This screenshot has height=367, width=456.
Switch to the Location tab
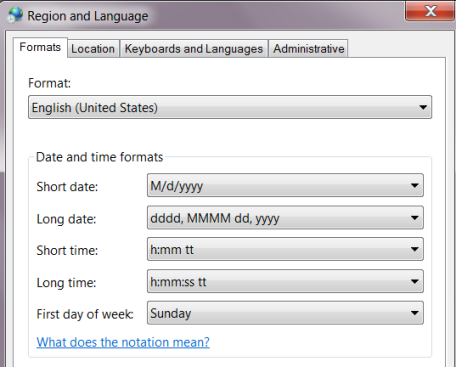pos(93,49)
